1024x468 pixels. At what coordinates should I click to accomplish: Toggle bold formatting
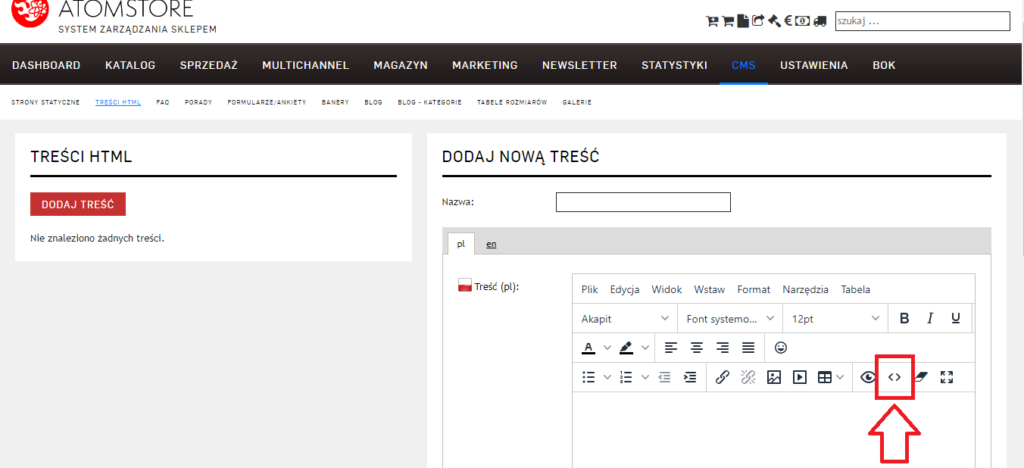(904, 318)
